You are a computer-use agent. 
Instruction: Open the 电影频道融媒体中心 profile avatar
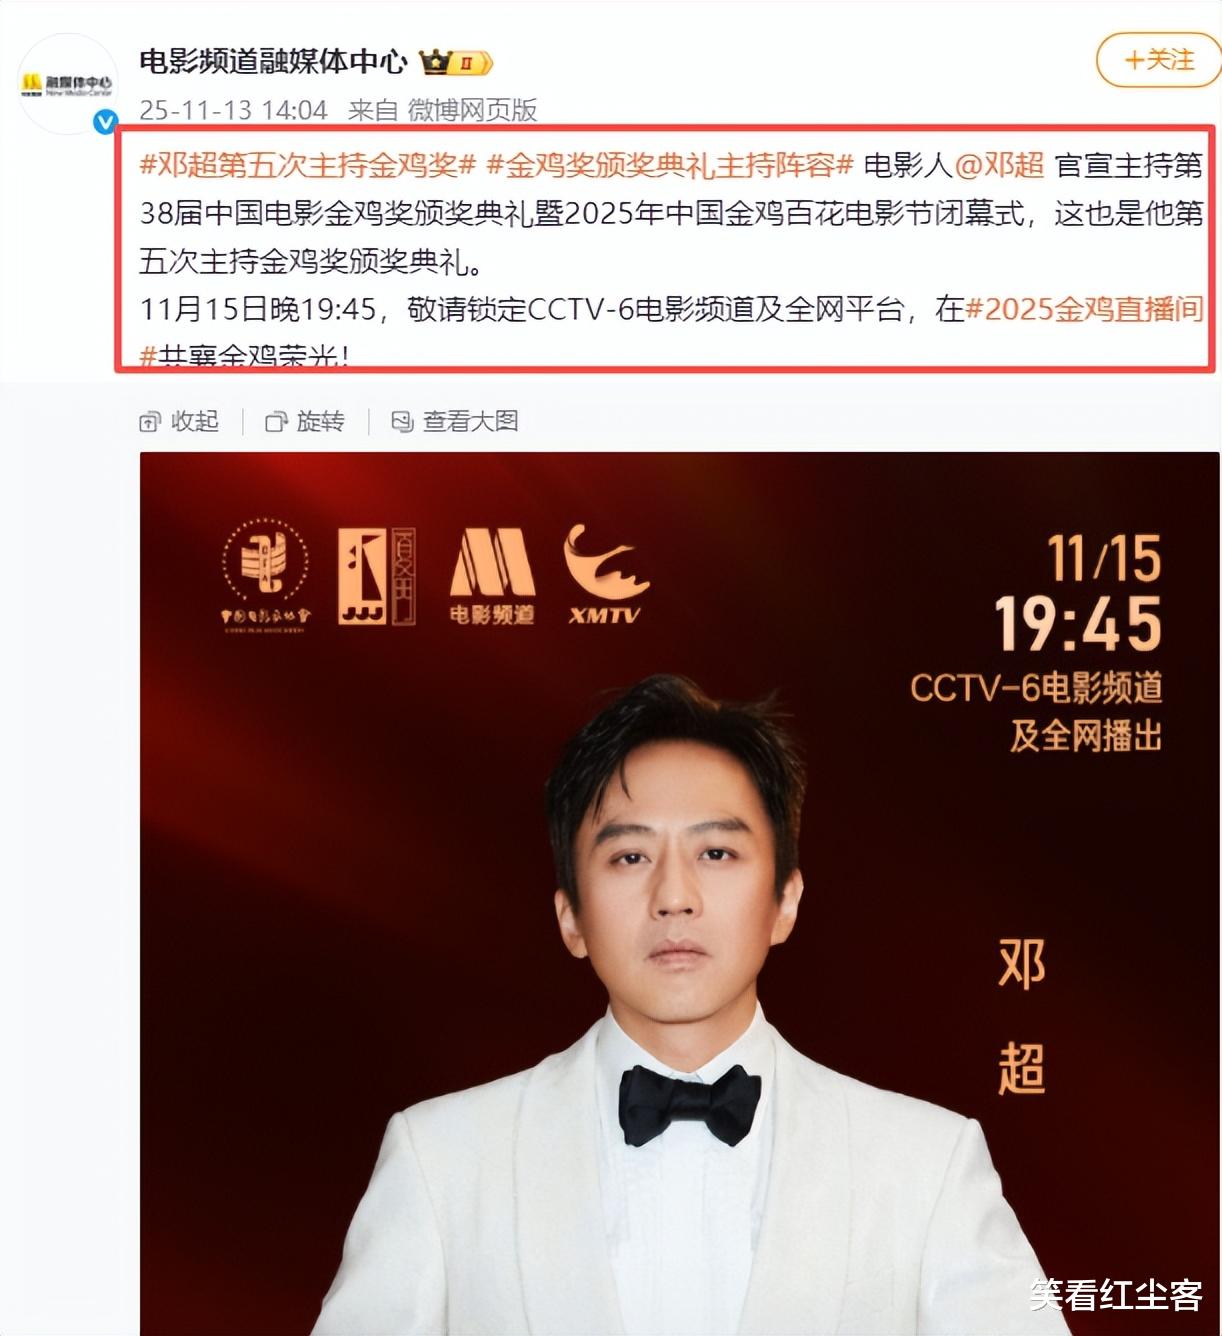(67, 84)
